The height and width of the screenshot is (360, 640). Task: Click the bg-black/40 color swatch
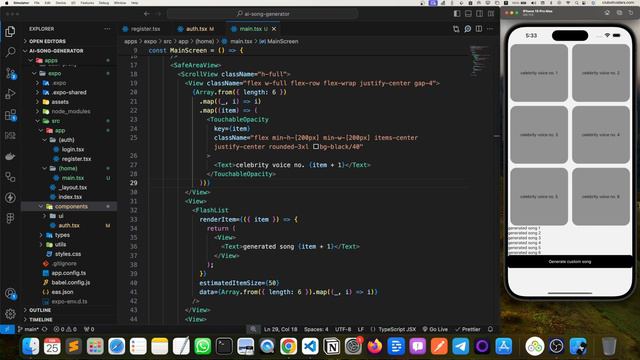point(316,147)
